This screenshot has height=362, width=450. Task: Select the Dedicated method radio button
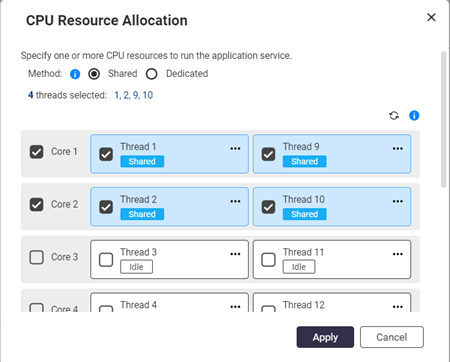(152, 74)
